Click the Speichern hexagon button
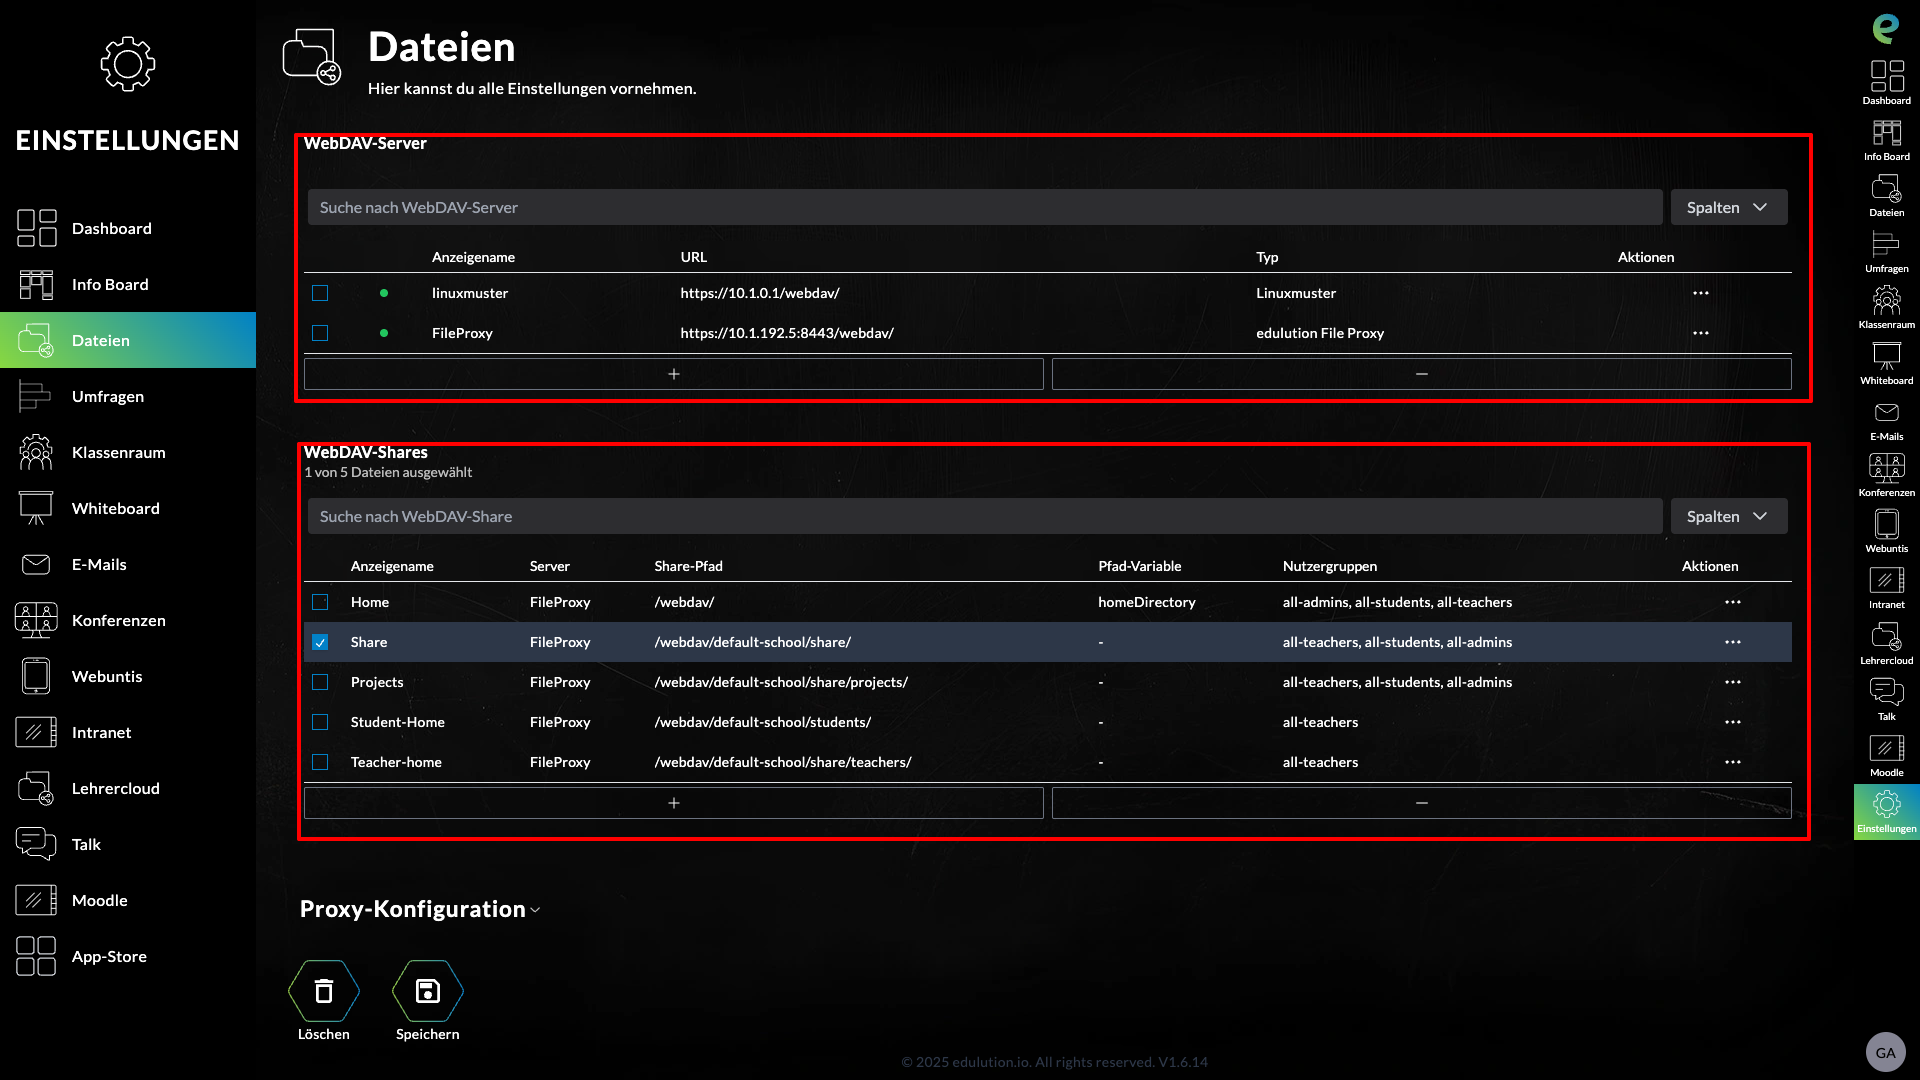 point(427,991)
